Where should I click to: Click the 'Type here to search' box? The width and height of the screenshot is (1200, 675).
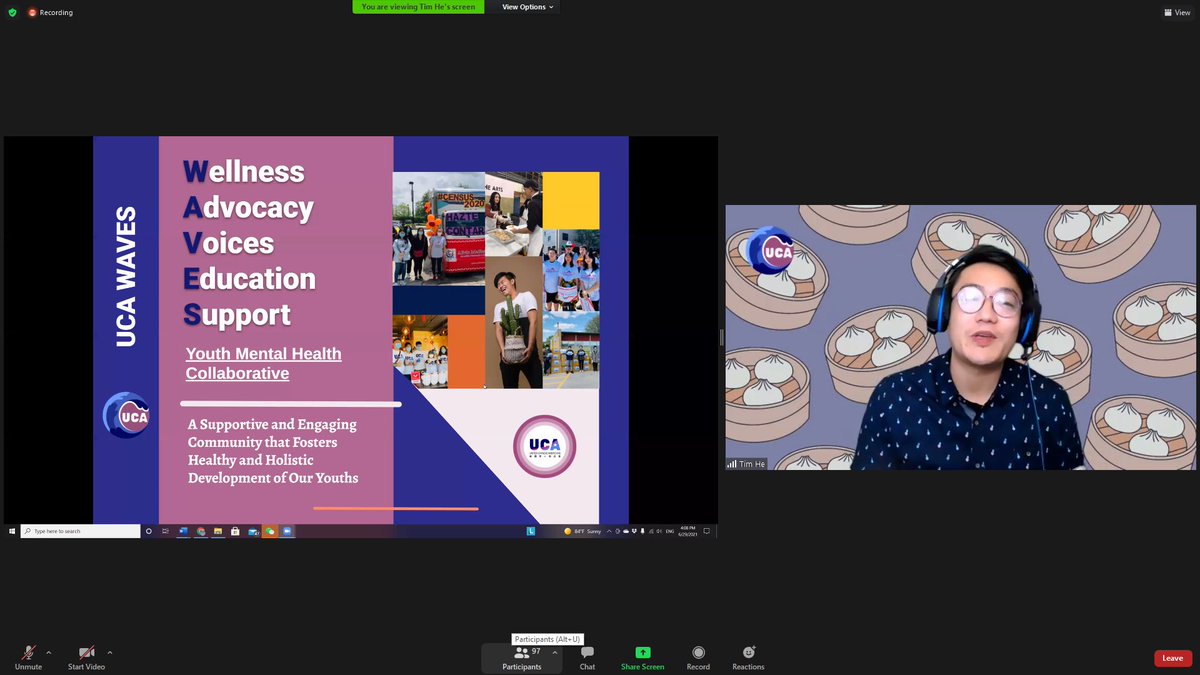click(x=81, y=531)
